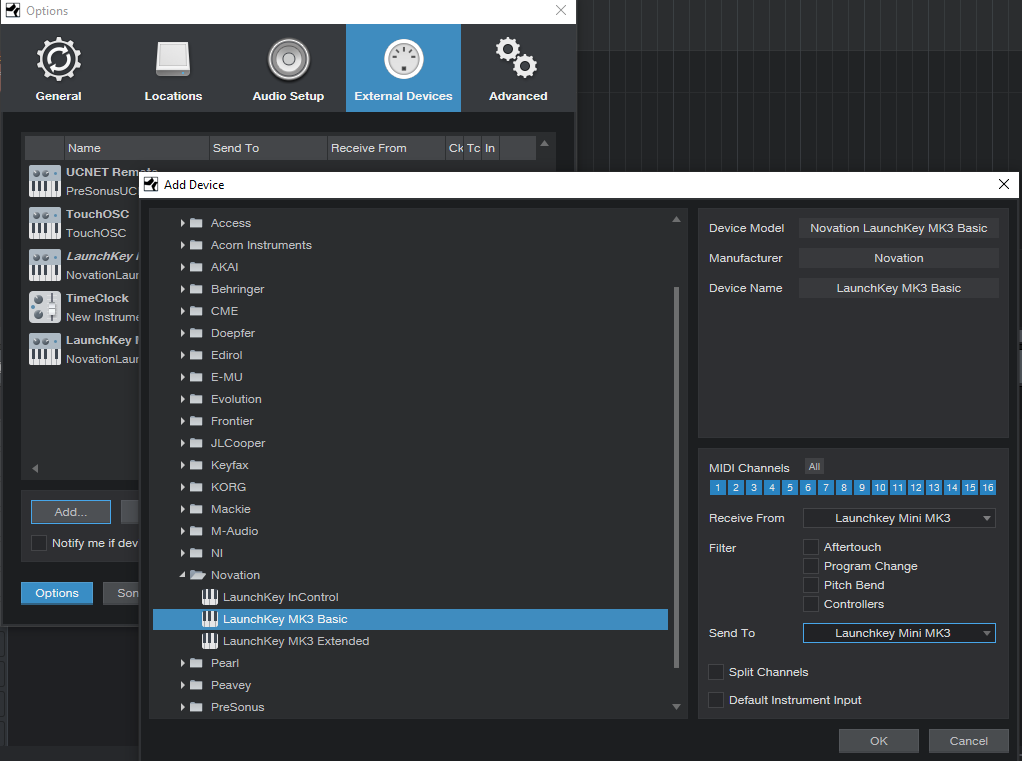Click the TimeClock control surface icon
The width and height of the screenshot is (1022, 761).
click(x=45, y=307)
